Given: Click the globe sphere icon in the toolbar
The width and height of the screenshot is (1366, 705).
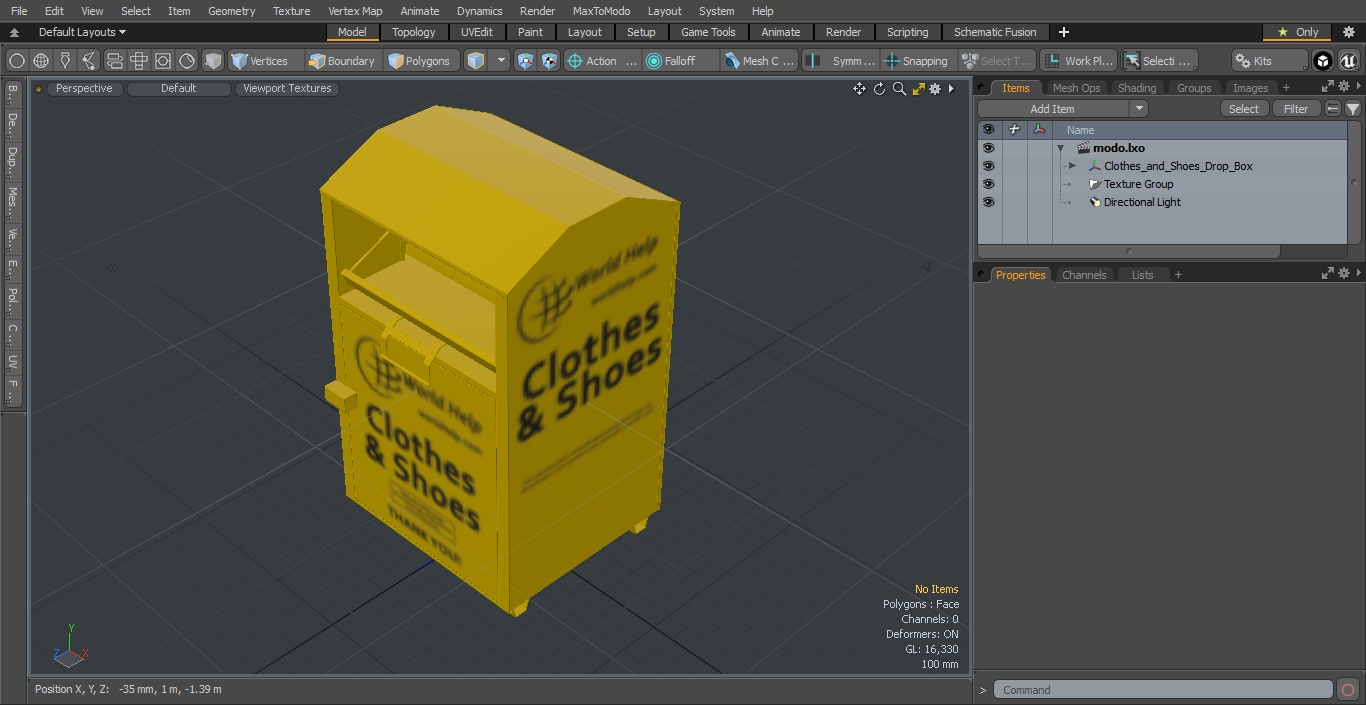Looking at the screenshot, I should click(x=41, y=61).
